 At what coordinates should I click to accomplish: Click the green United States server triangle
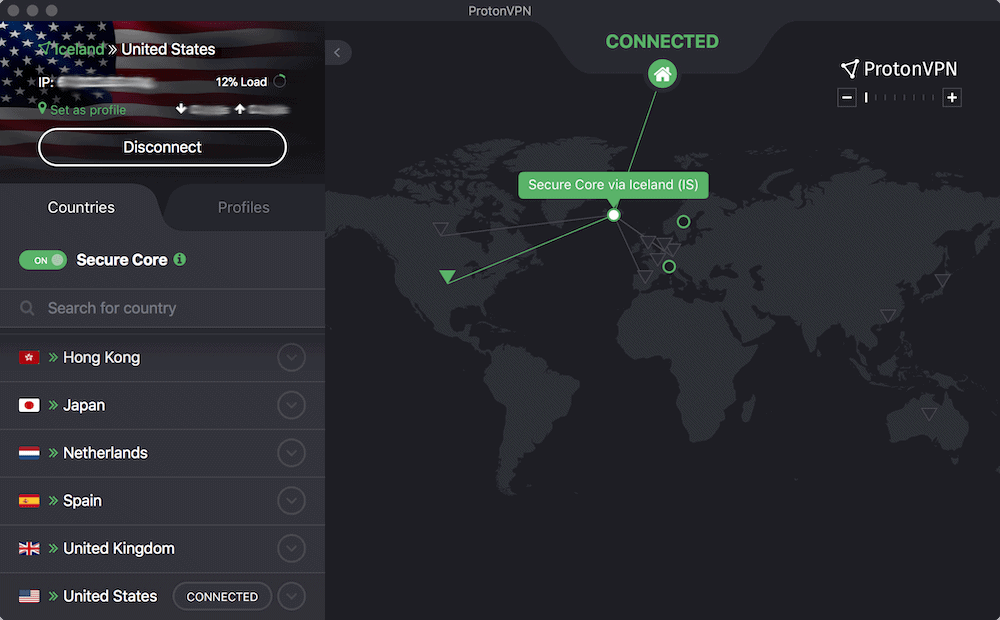coord(447,277)
